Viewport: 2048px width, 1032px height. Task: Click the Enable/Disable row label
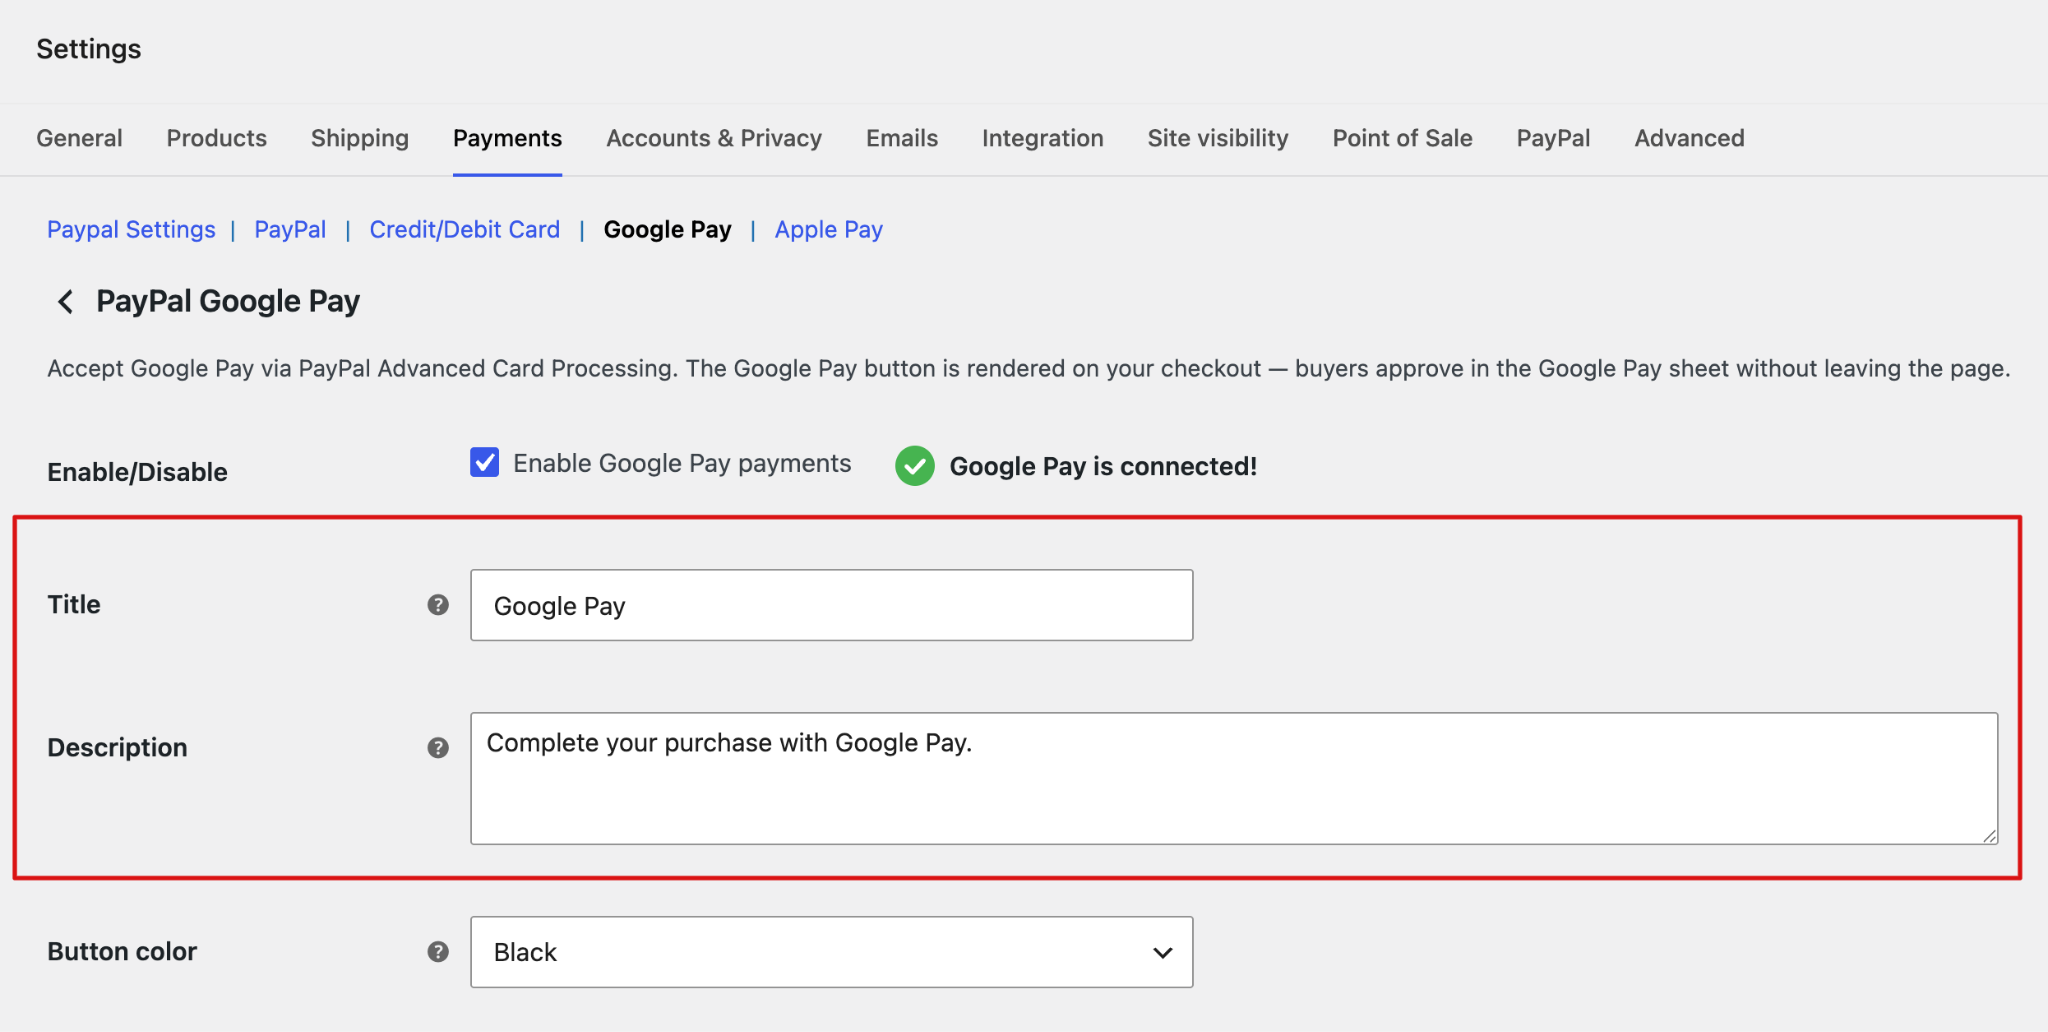(138, 472)
